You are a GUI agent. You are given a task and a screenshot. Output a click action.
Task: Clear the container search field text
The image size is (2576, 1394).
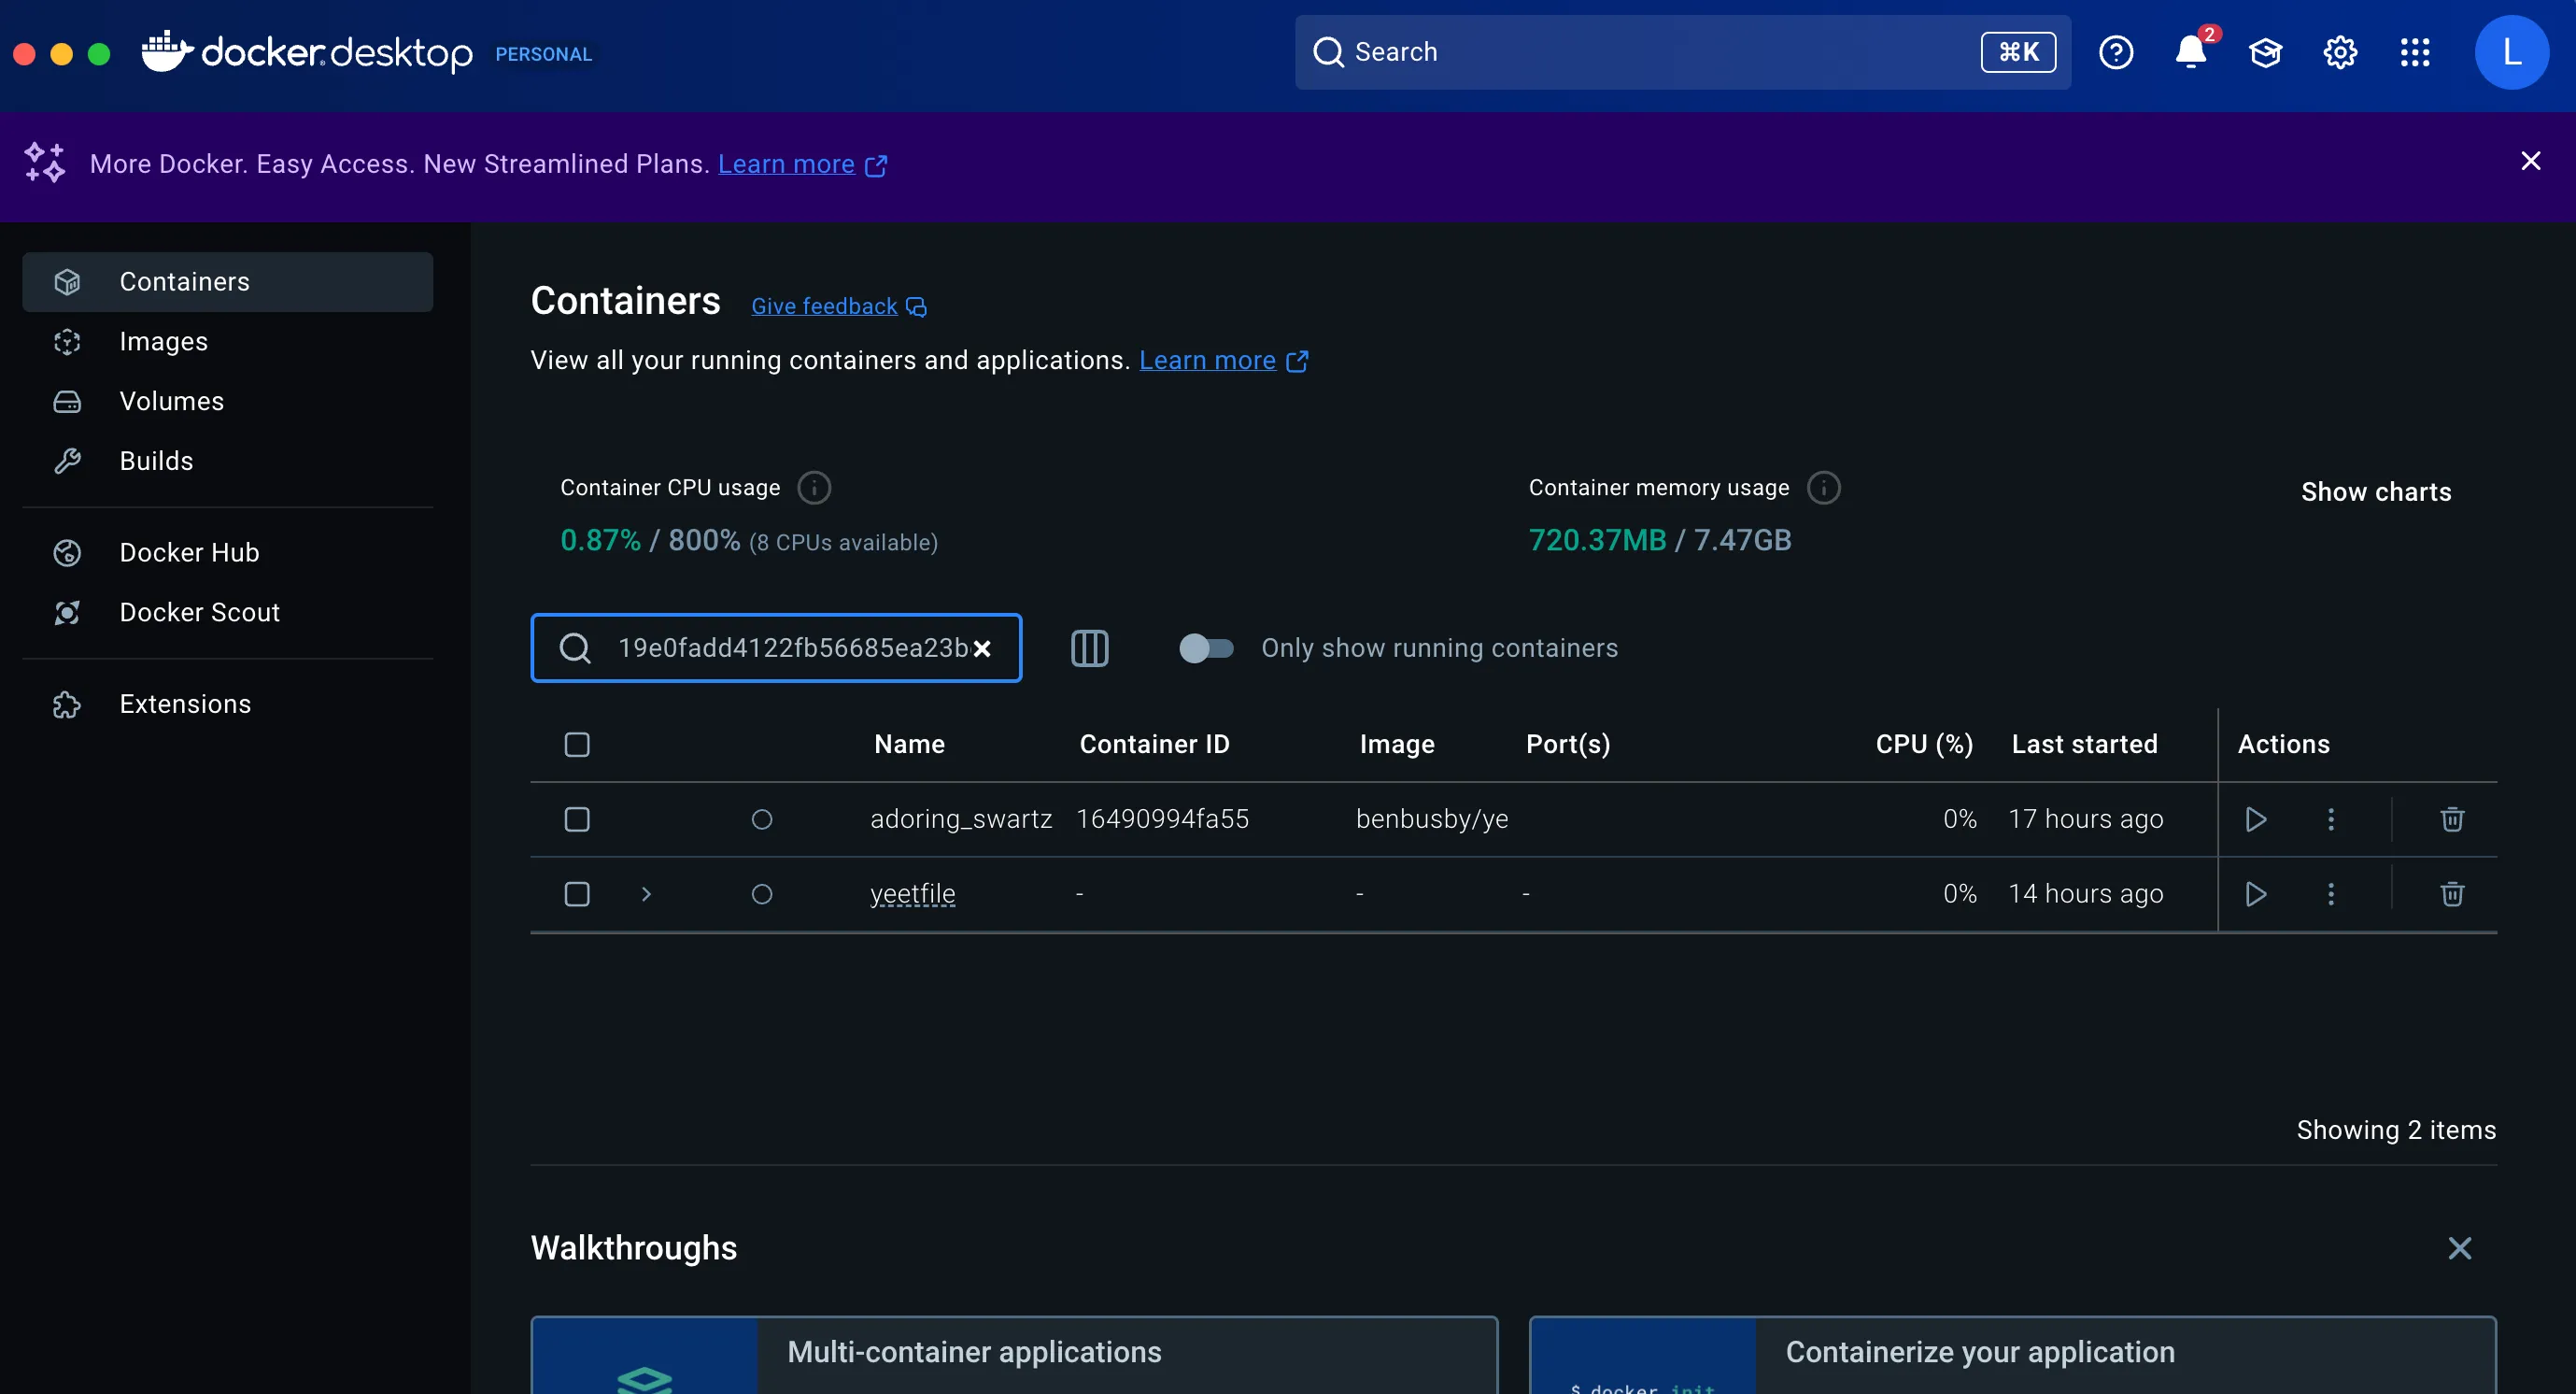pyautogui.click(x=982, y=649)
